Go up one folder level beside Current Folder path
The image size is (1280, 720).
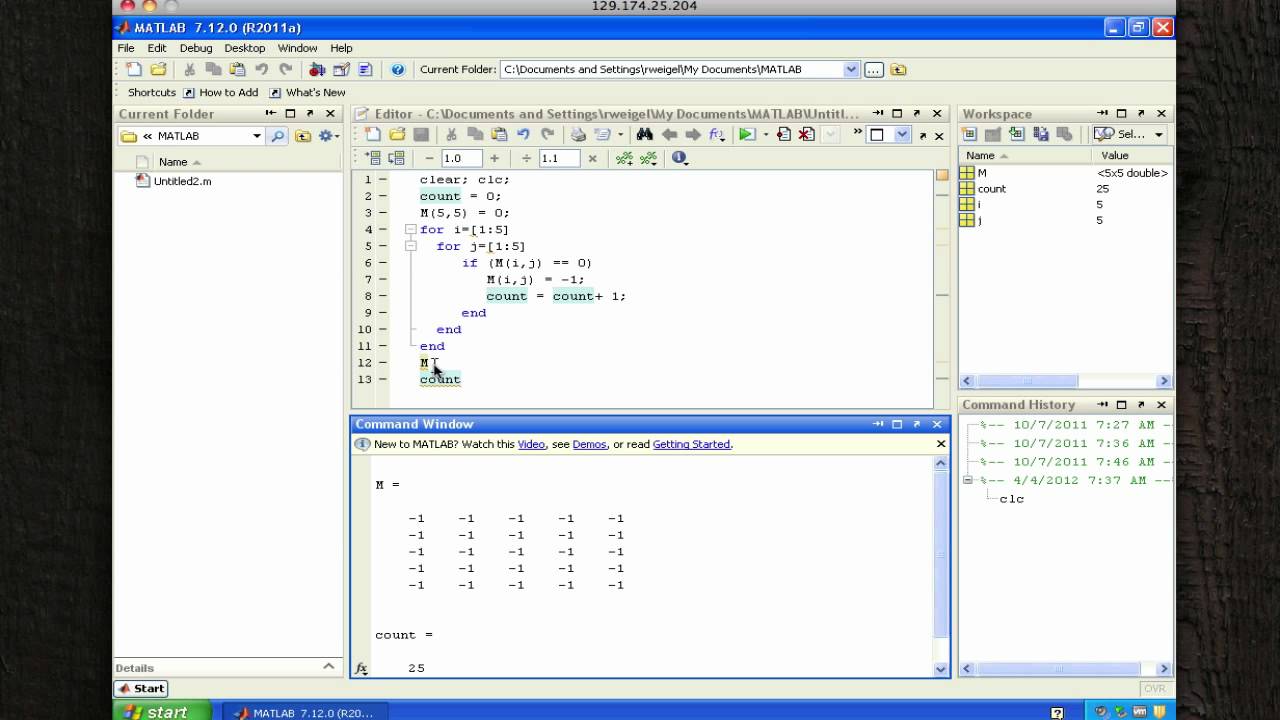click(x=898, y=70)
